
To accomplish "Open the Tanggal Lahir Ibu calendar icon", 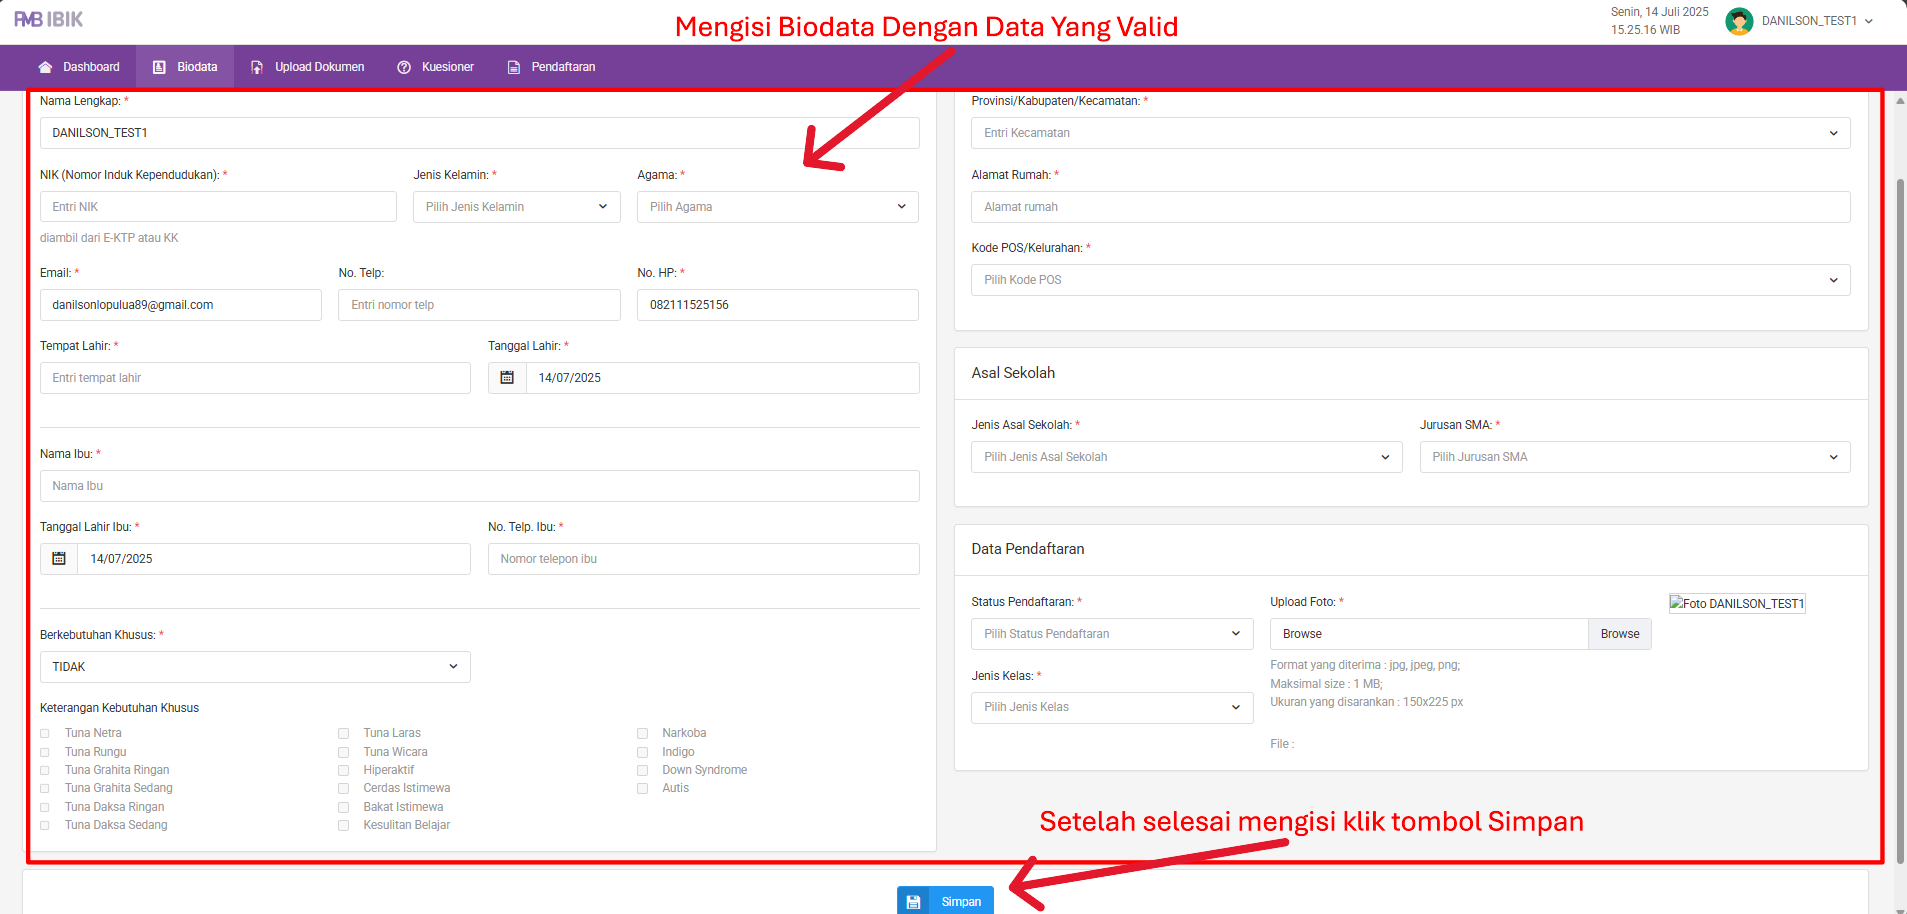I will click(x=59, y=559).
